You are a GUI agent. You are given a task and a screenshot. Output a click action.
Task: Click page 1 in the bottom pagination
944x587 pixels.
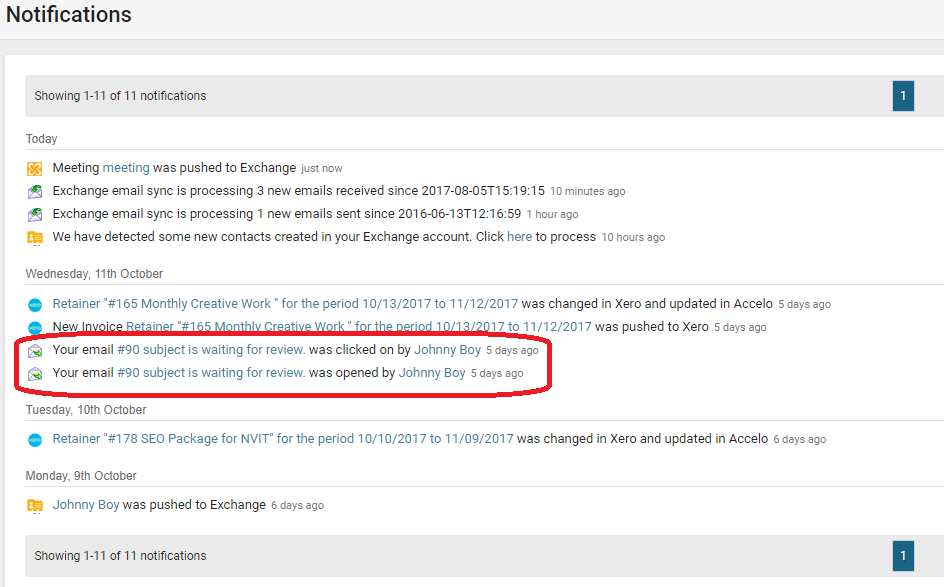pos(903,555)
